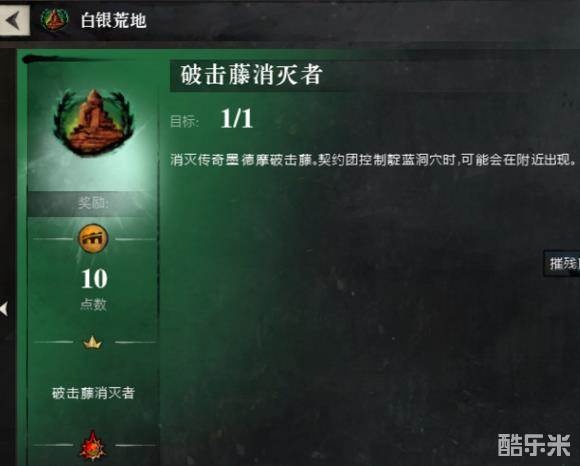Click the 点数 points label

point(93,304)
